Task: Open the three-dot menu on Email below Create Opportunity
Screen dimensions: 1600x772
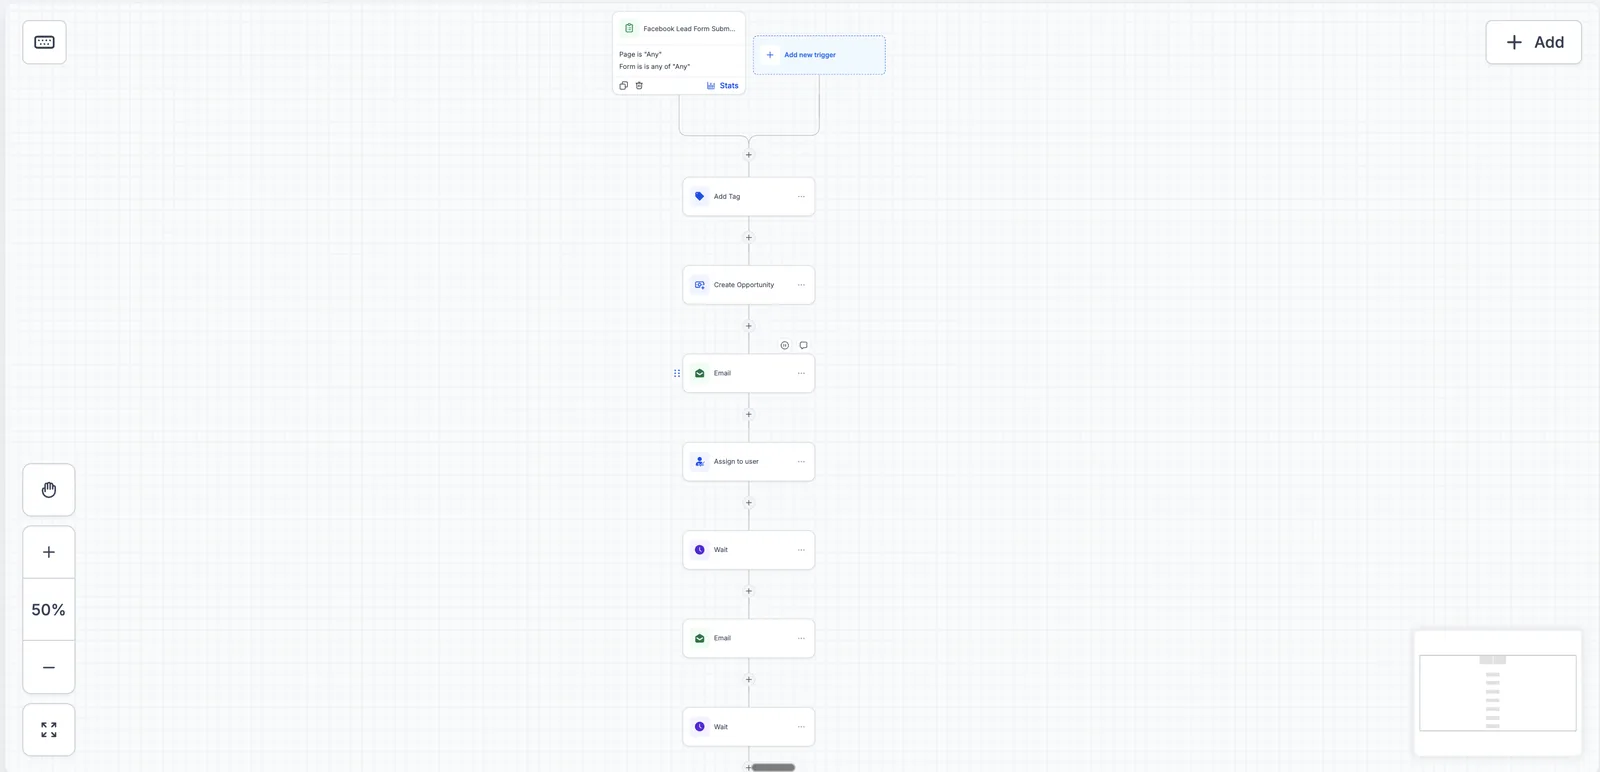Action: click(801, 373)
